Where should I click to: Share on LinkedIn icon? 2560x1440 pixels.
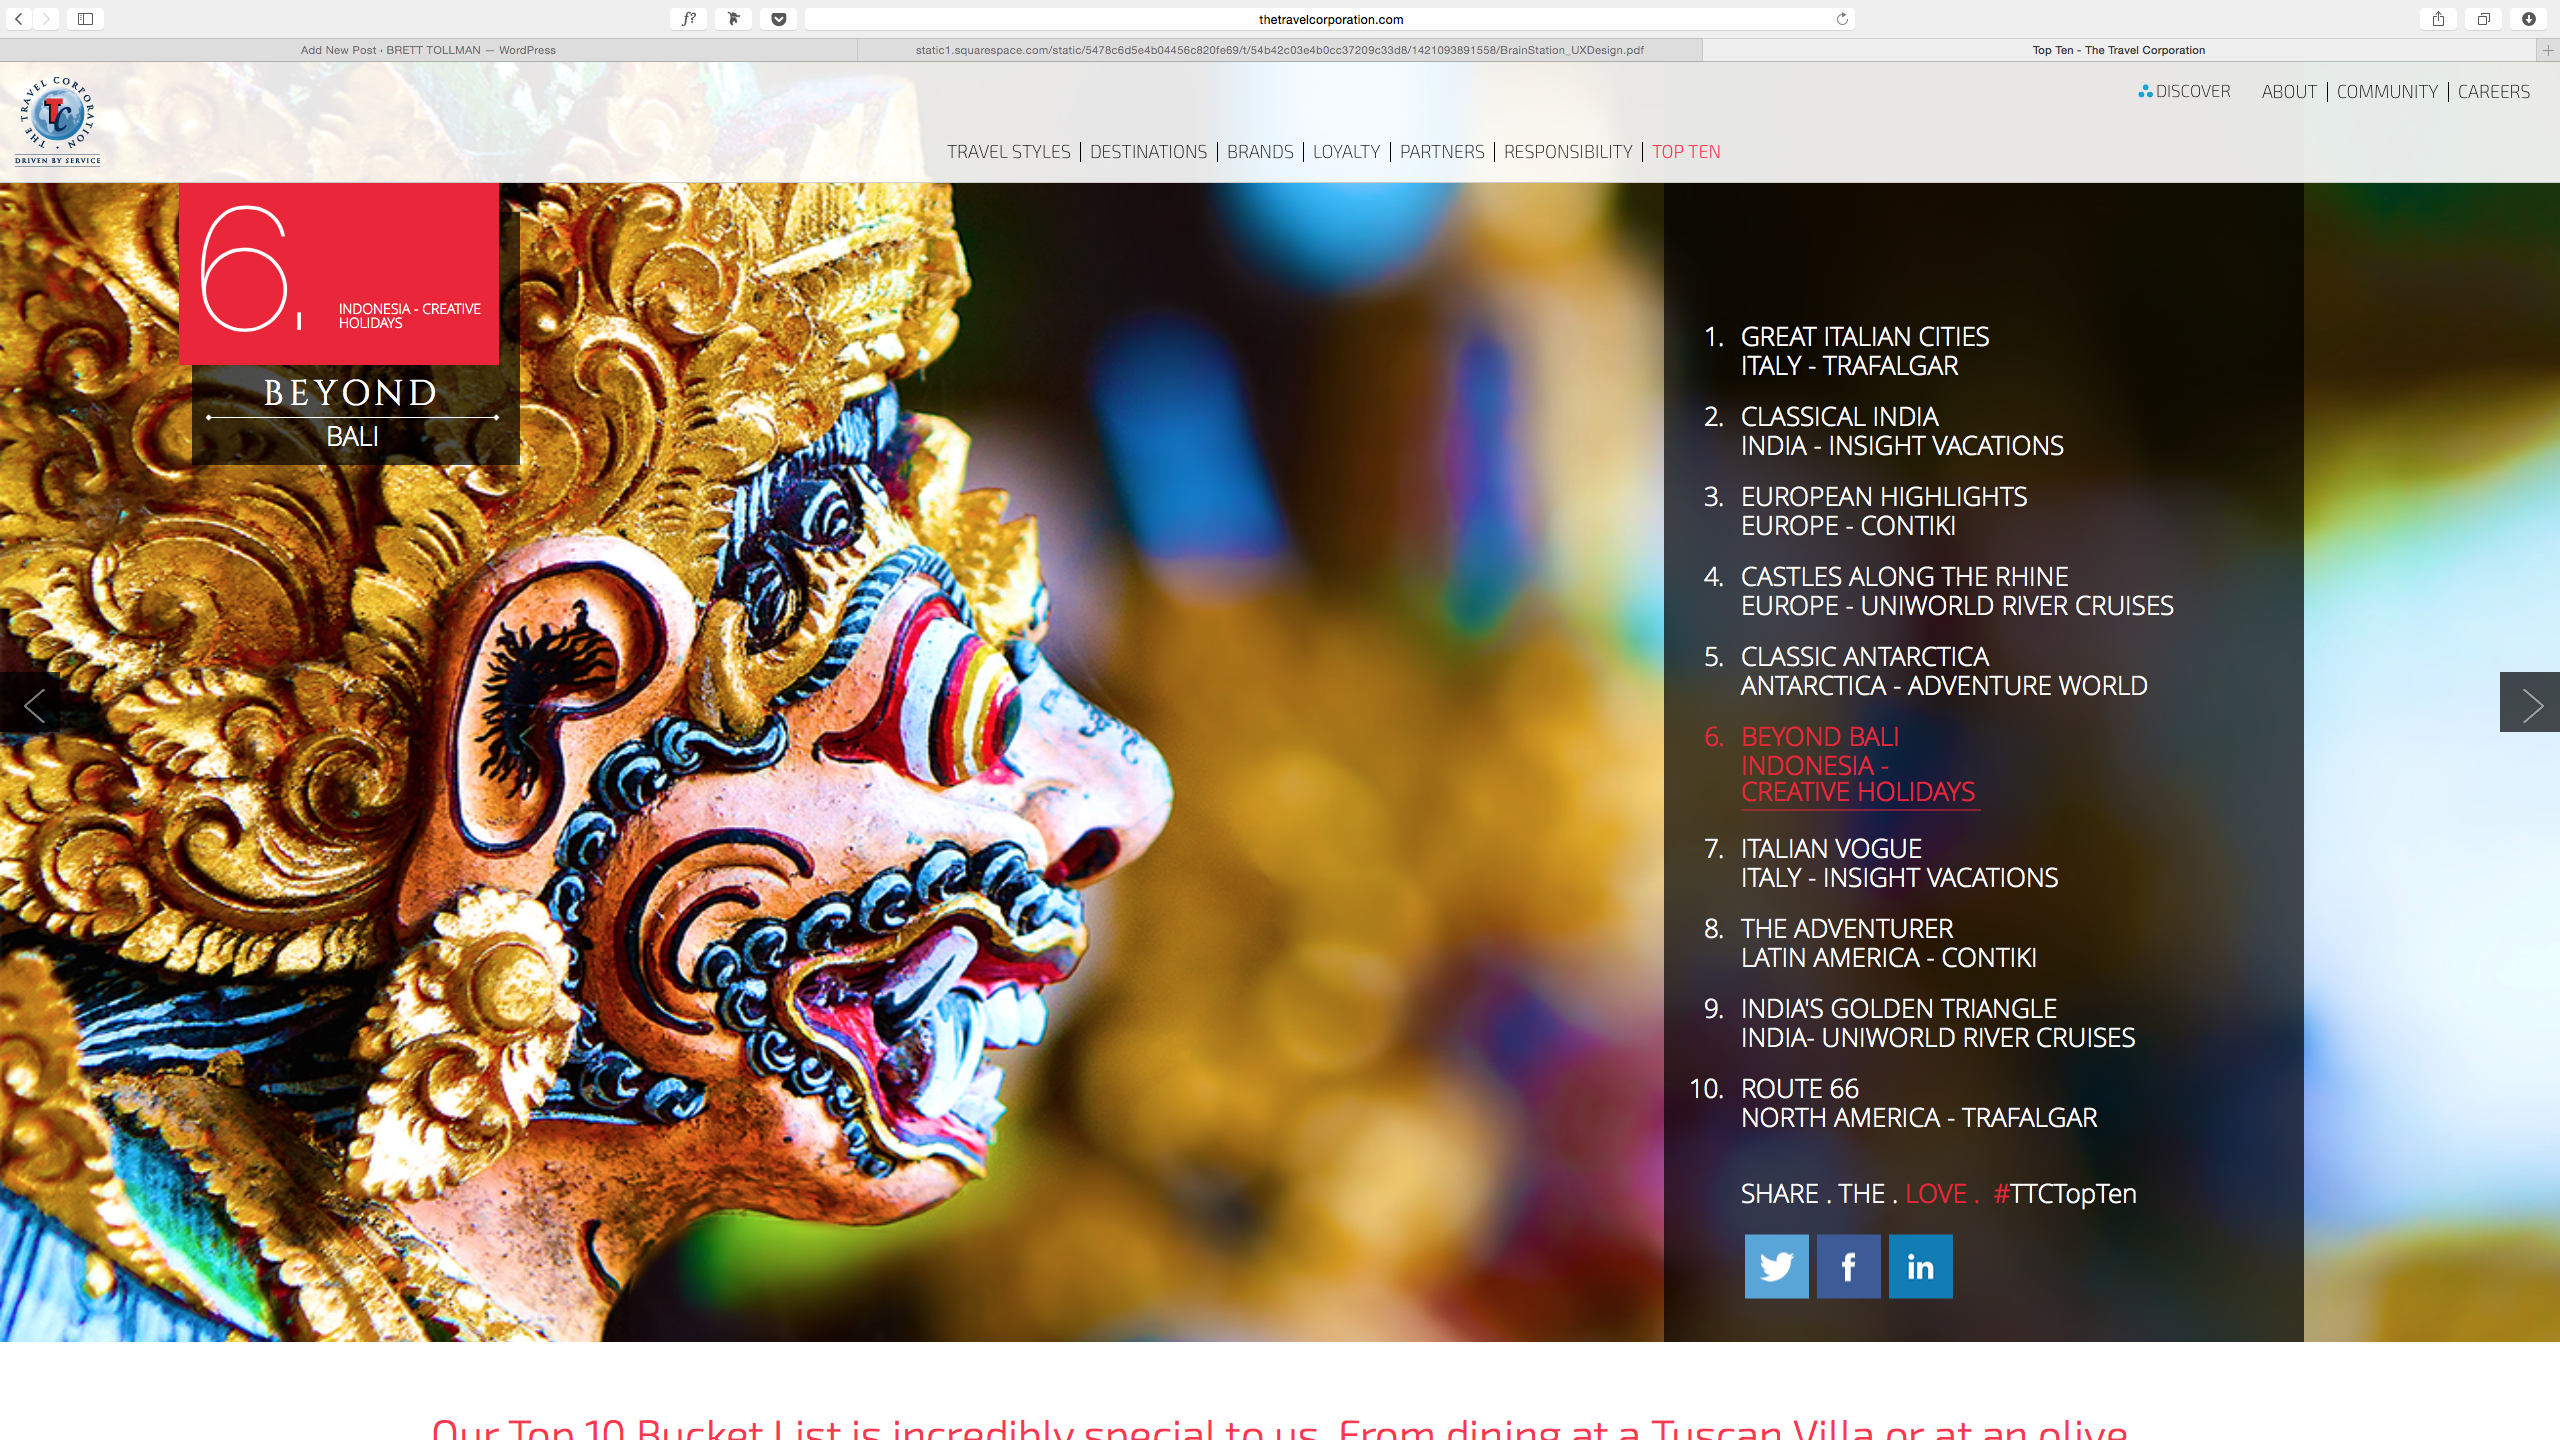click(1920, 1266)
